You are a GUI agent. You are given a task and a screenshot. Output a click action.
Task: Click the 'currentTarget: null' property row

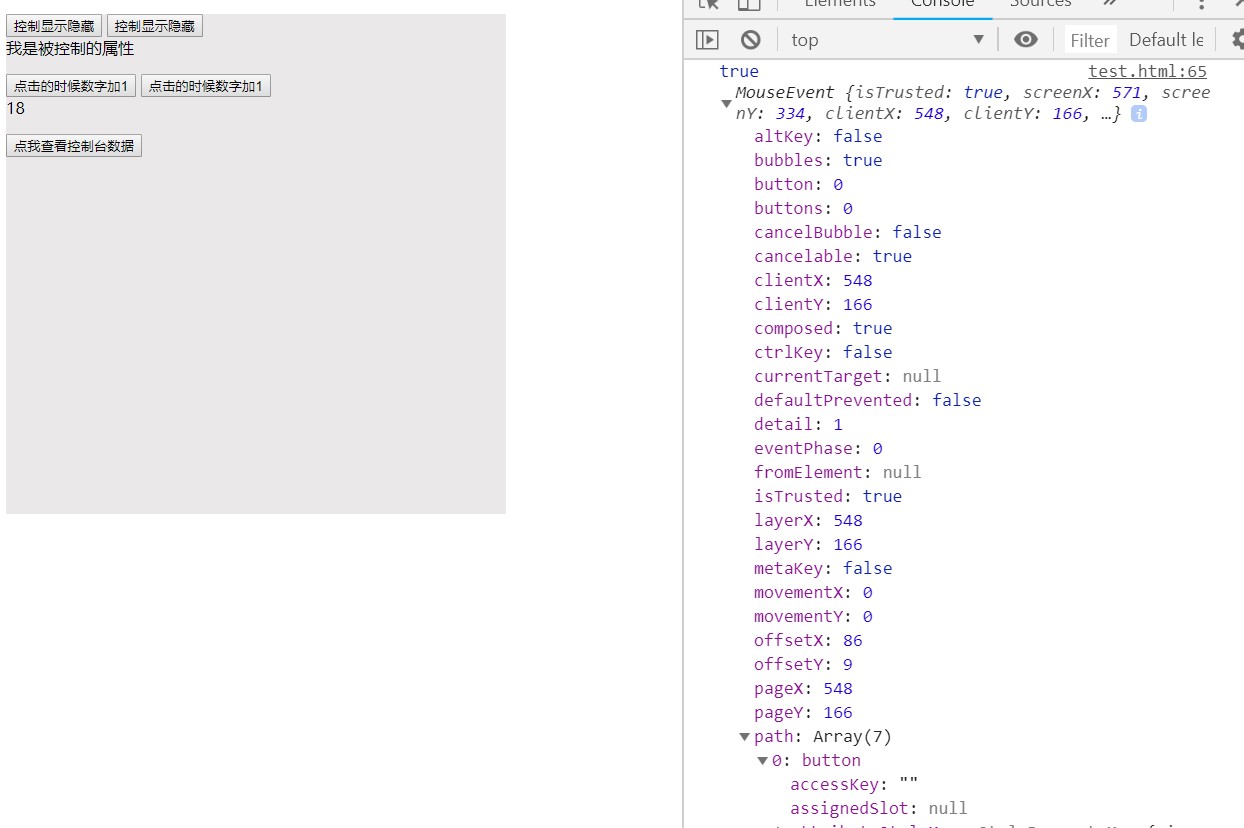(848, 376)
